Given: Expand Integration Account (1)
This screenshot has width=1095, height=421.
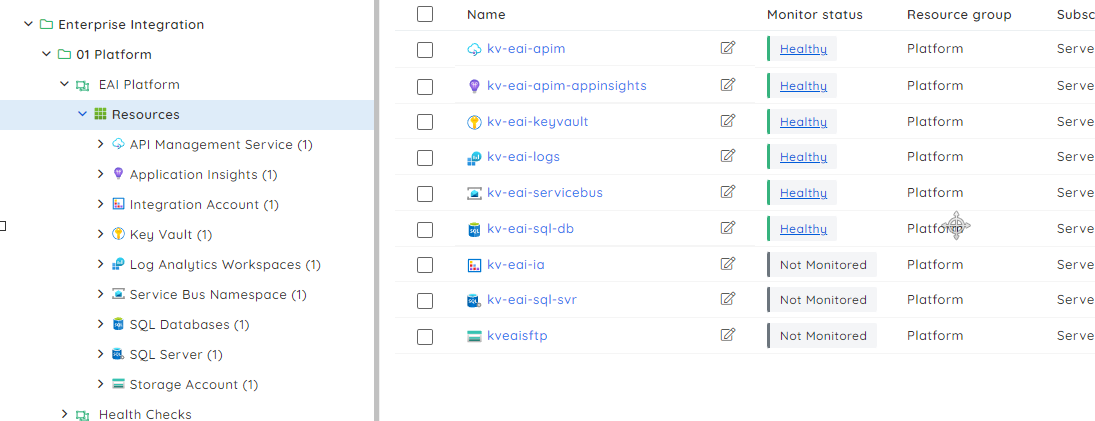Looking at the screenshot, I should 101,204.
